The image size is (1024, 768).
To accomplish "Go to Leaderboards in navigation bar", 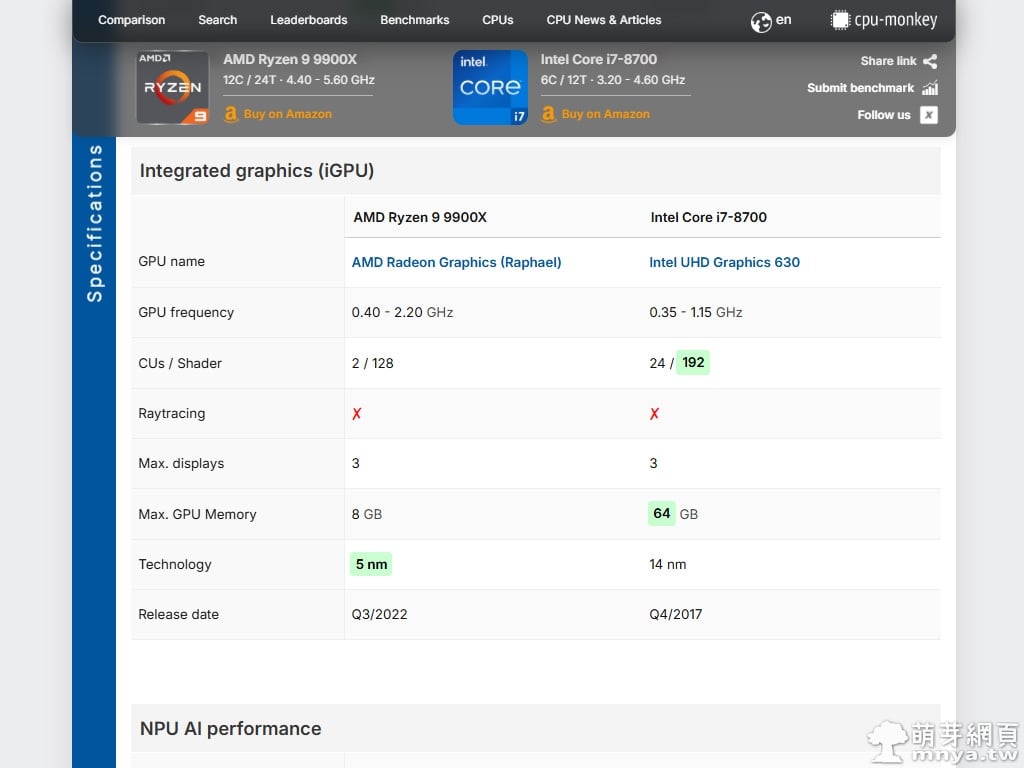I will point(308,20).
